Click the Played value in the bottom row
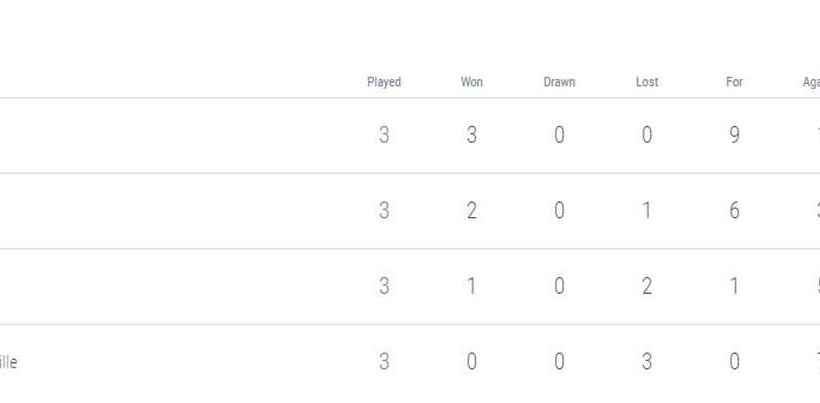 tap(384, 362)
